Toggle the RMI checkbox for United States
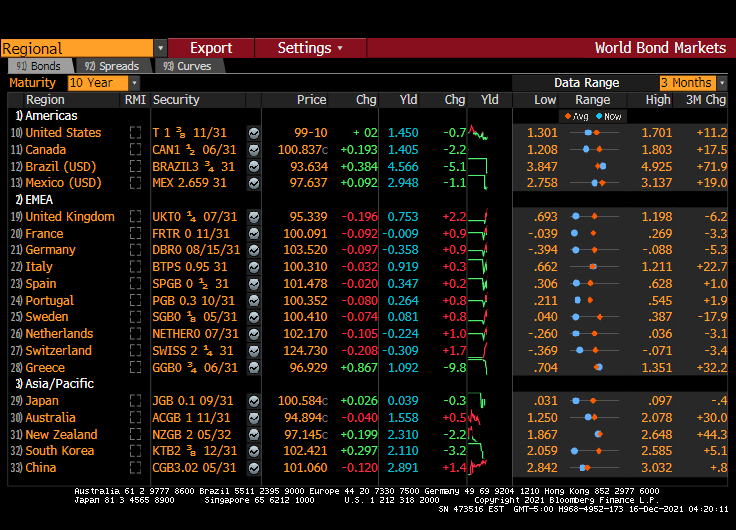The image size is (736, 530). point(135,133)
